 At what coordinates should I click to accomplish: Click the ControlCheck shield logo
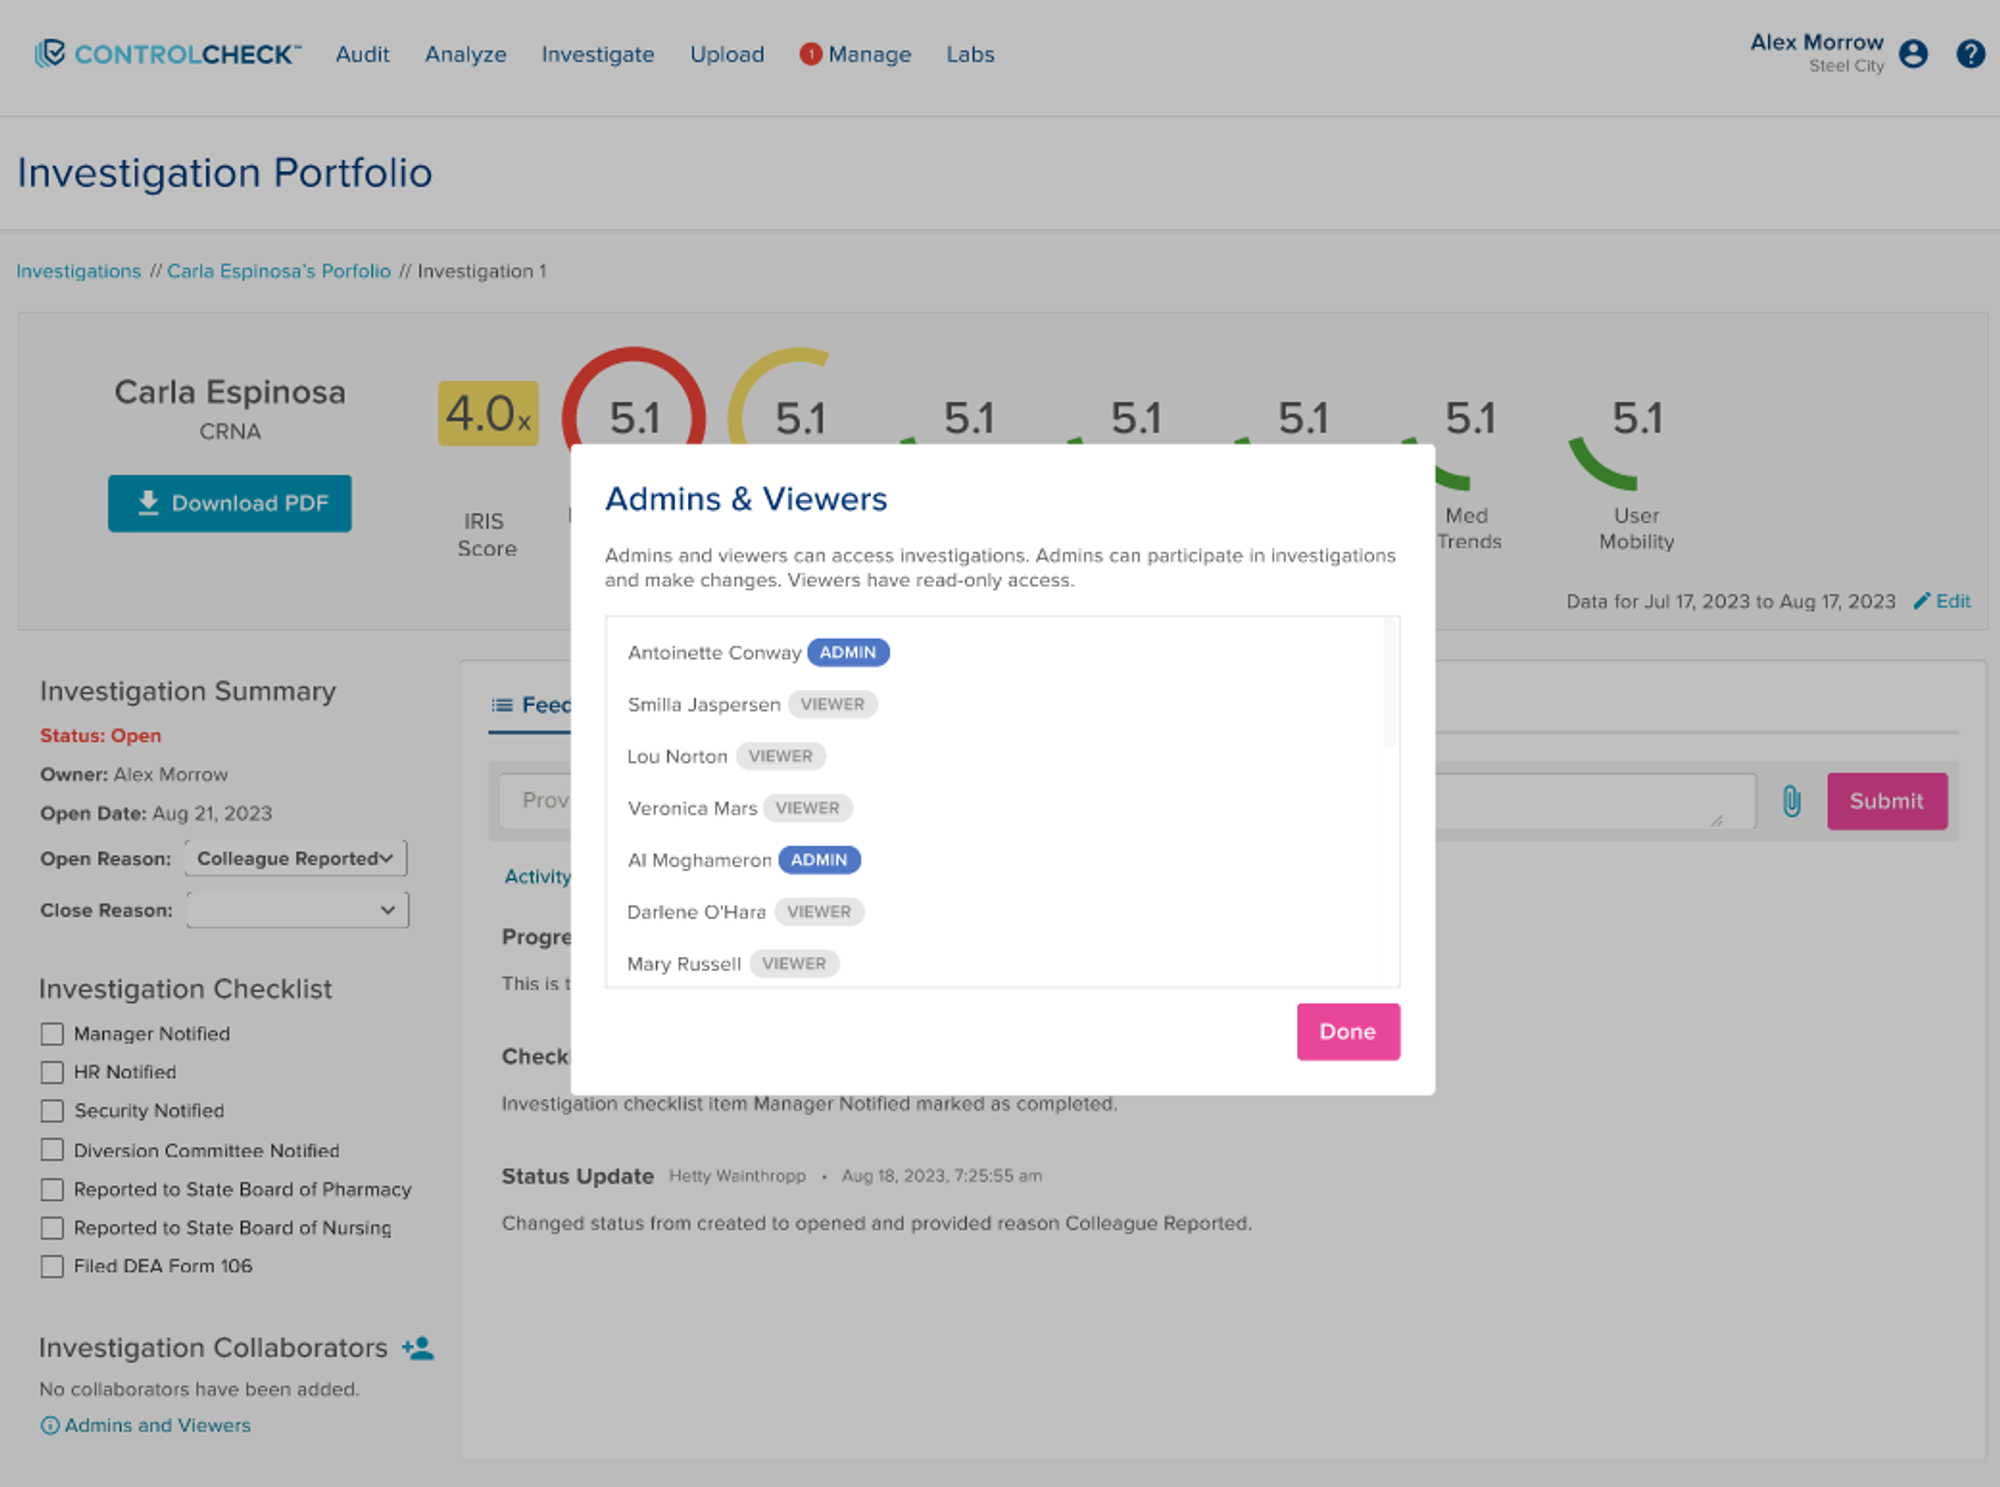click(x=50, y=53)
